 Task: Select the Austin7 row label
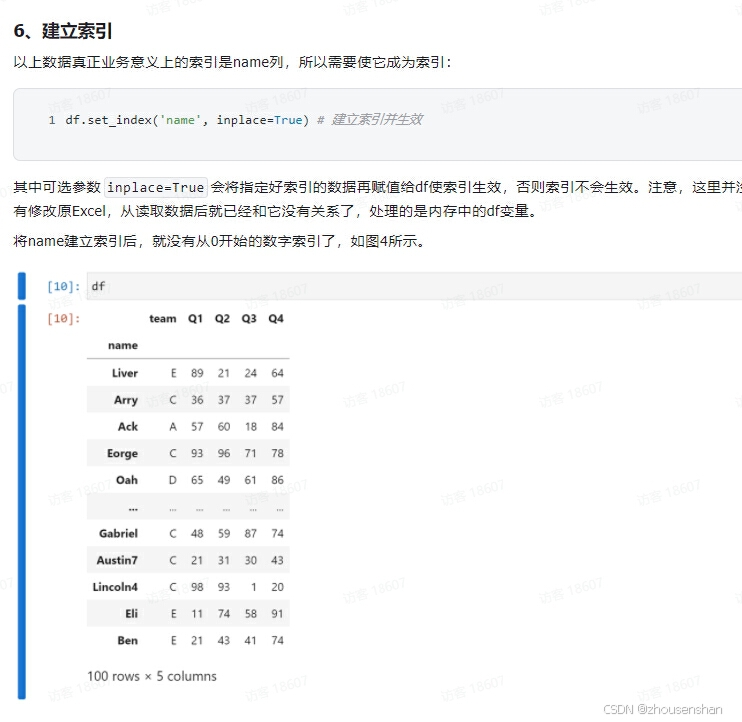117,560
